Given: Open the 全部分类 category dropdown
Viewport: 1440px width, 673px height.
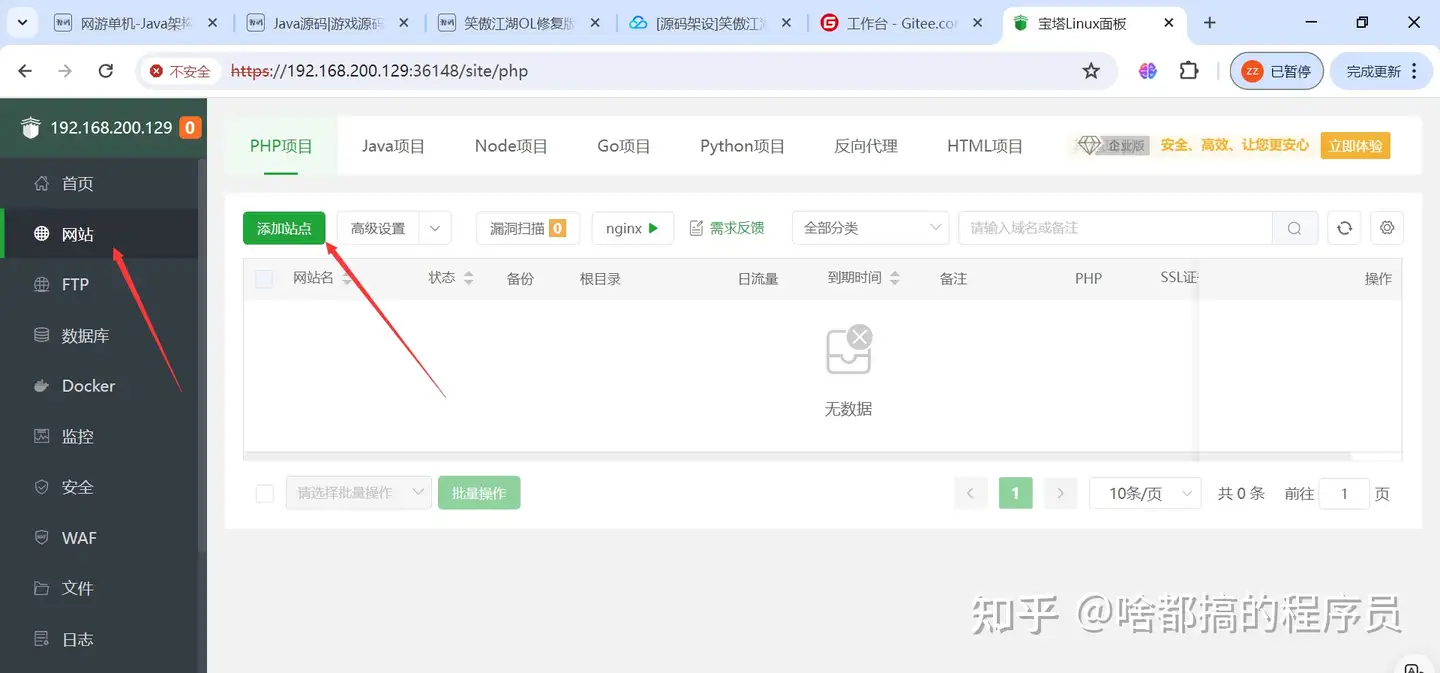Looking at the screenshot, I should point(870,228).
